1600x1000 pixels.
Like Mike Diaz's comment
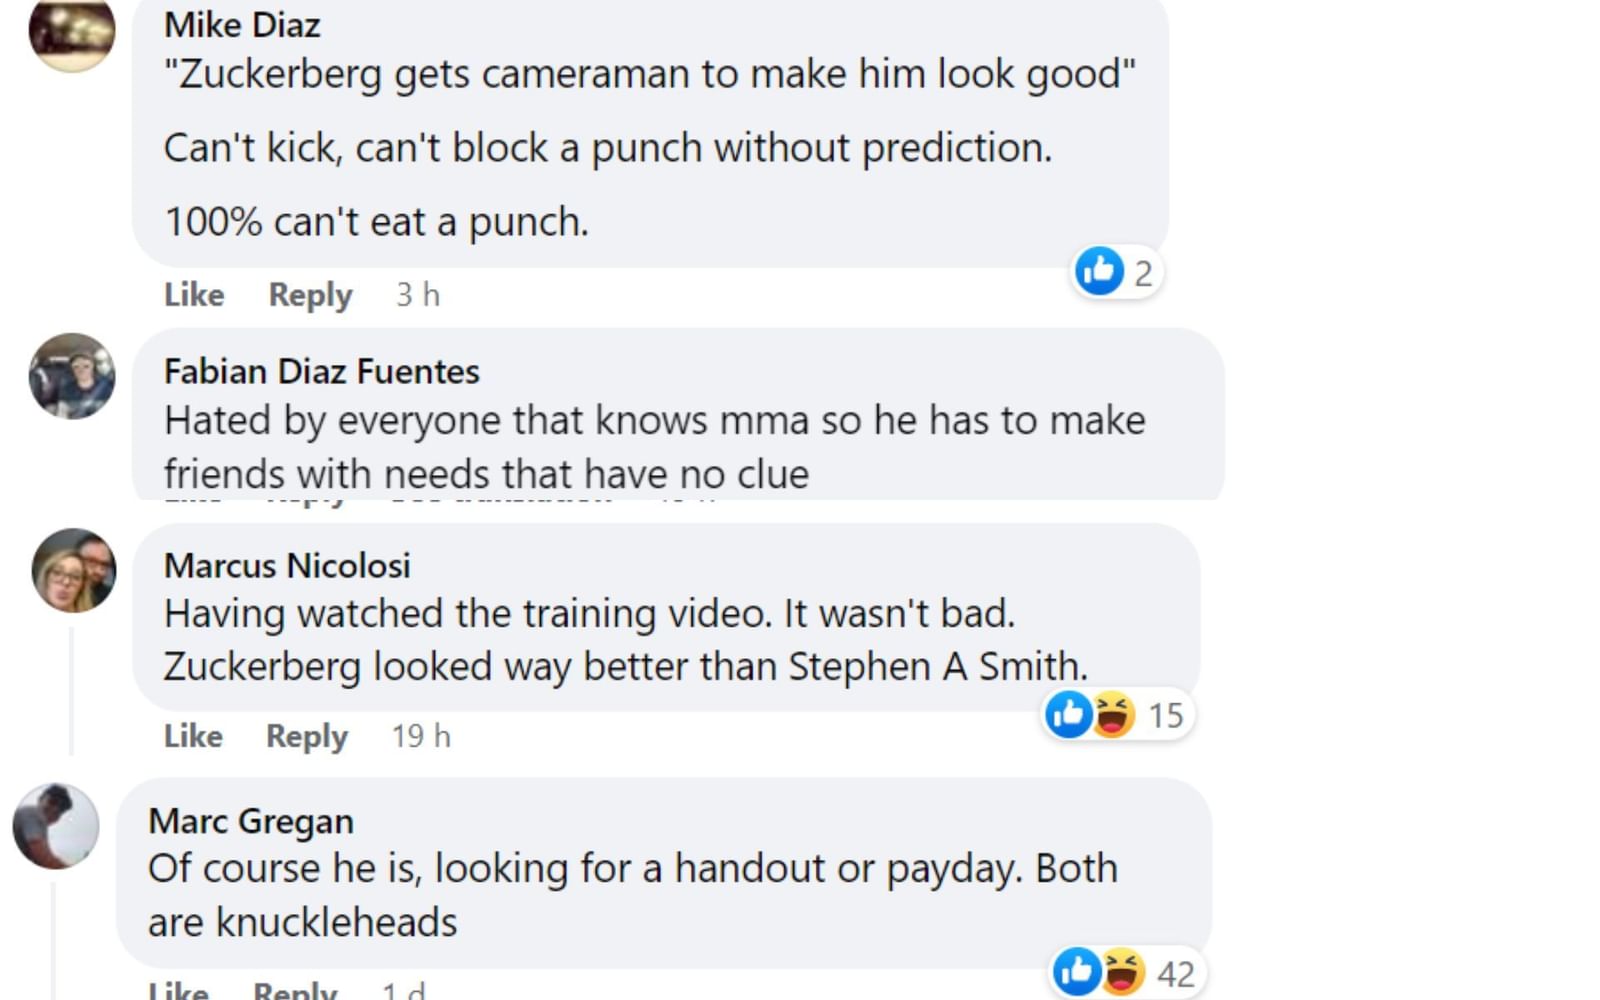point(194,295)
